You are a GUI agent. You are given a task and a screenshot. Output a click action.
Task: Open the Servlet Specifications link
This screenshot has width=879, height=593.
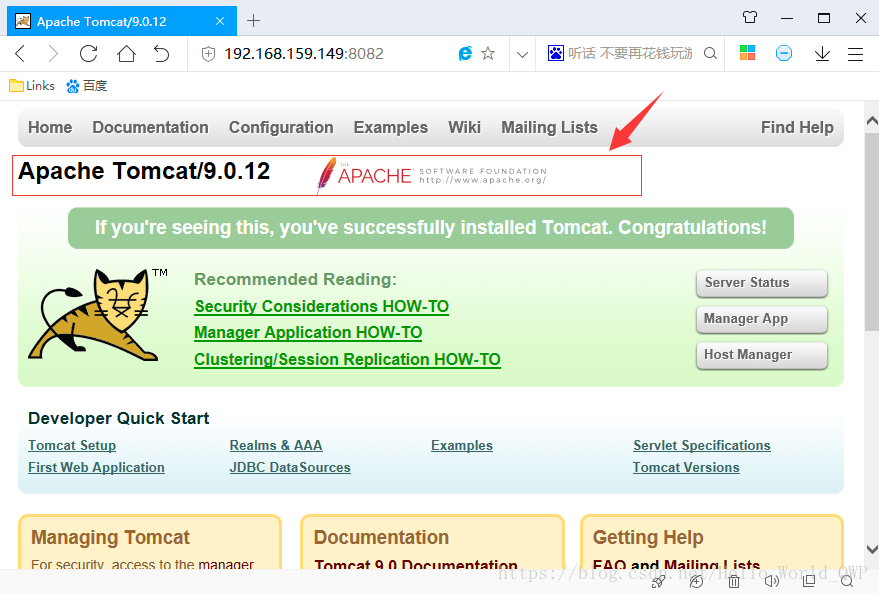point(702,446)
